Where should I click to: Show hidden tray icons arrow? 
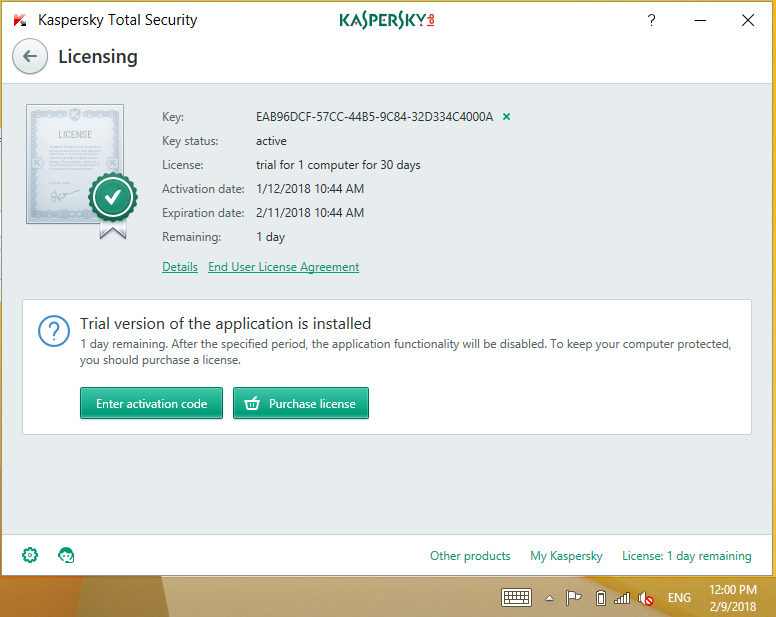coord(549,598)
